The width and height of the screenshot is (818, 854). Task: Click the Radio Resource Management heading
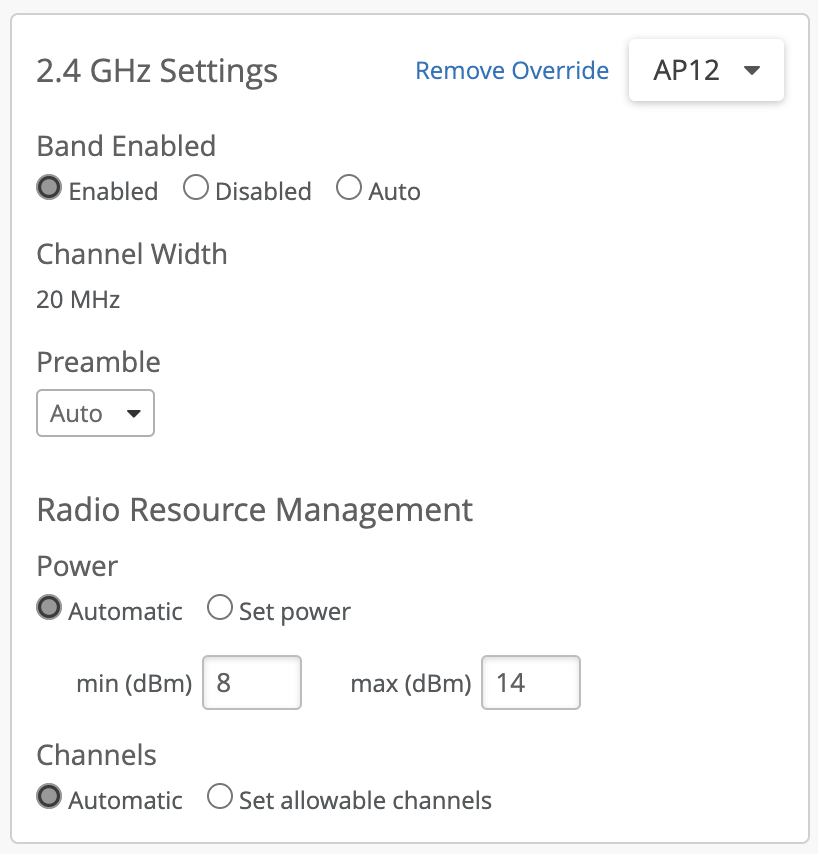pyautogui.click(x=254, y=510)
